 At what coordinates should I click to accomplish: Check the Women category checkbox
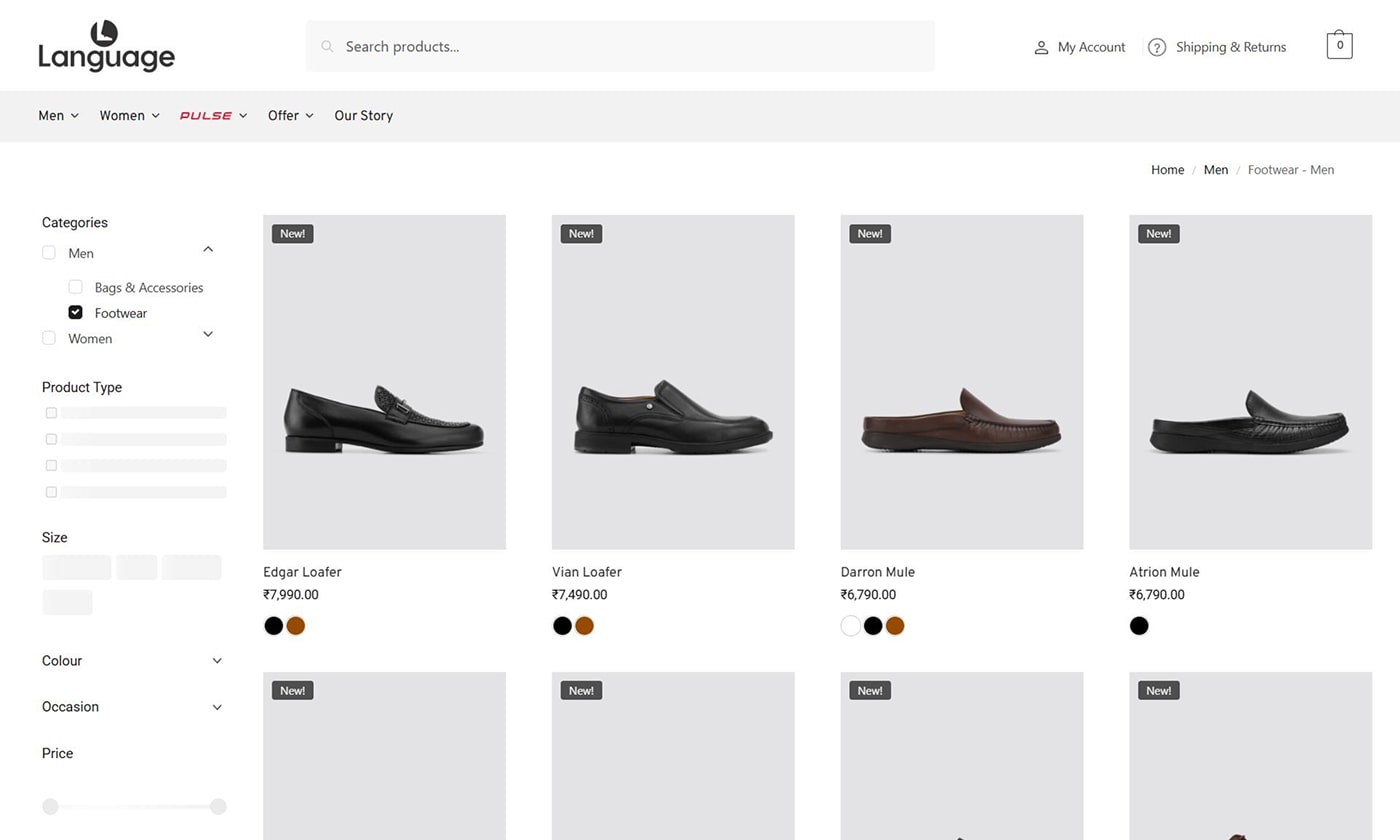click(49, 338)
